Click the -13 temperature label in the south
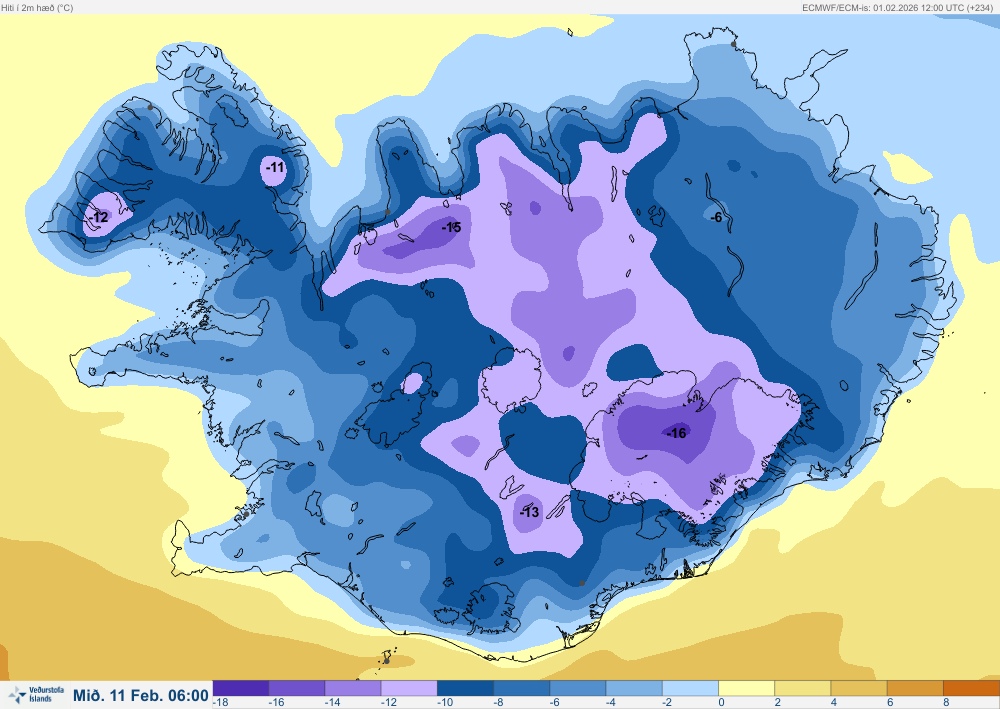 tap(529, 512)
